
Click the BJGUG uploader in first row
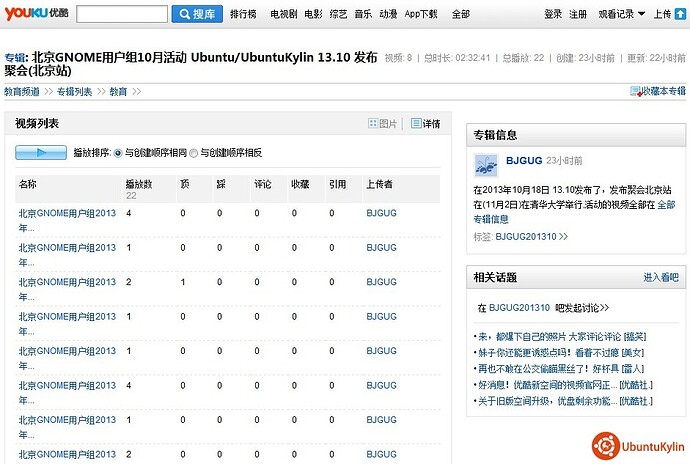pyautogui.click(x=382, y=213)
